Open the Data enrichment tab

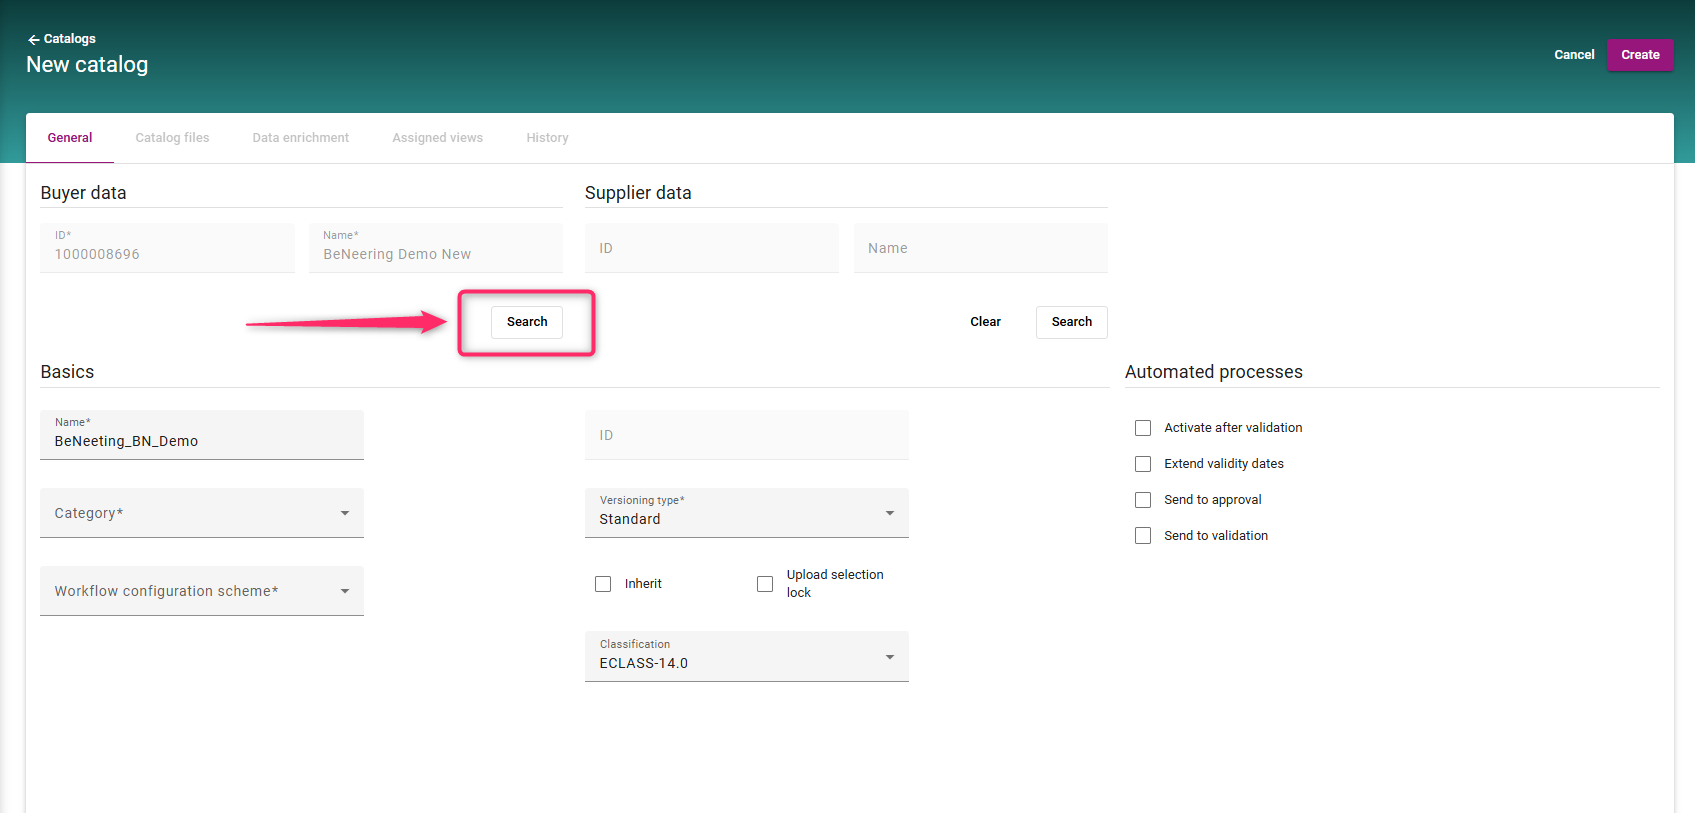tap(300, 138)
